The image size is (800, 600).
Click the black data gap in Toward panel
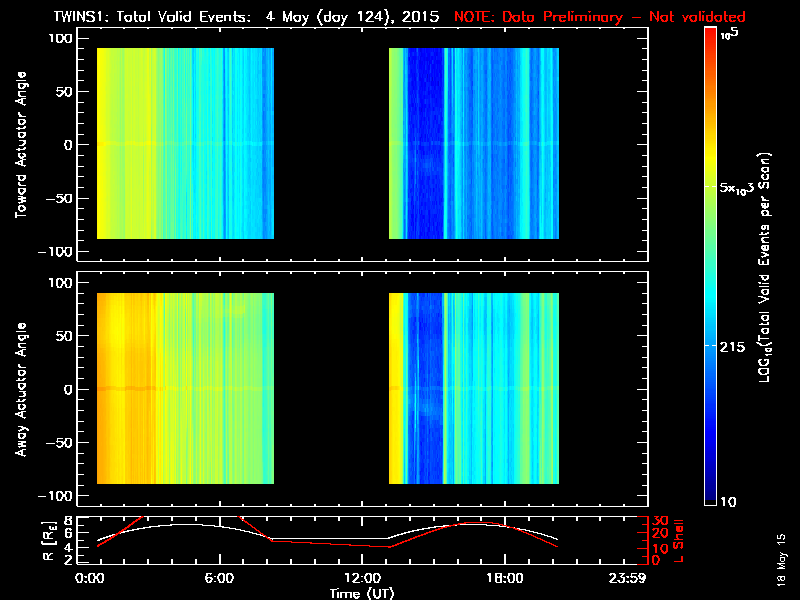click(x=330, y=145)
